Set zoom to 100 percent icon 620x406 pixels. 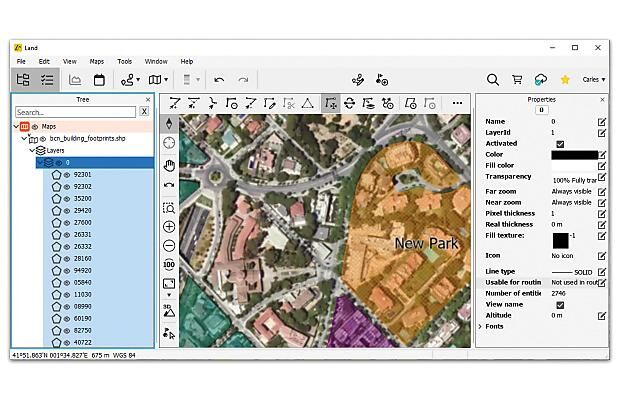pyautogui.click(x=169, y=264)
